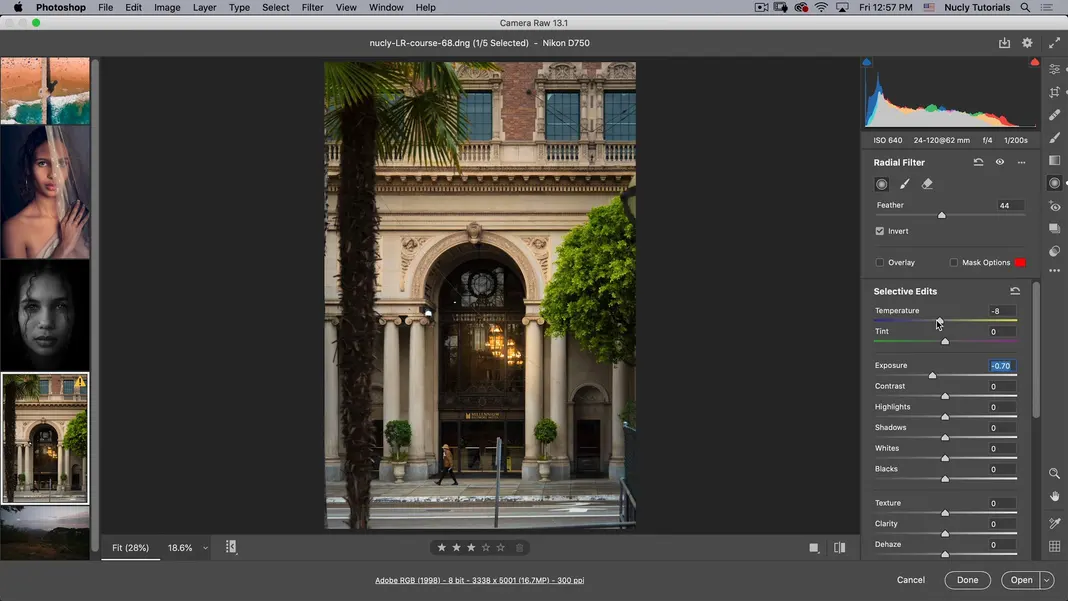The image size is (1068, 601).
Task: Click the Temperature value field
Action: pyautogui.click(x=1001, y=311)
